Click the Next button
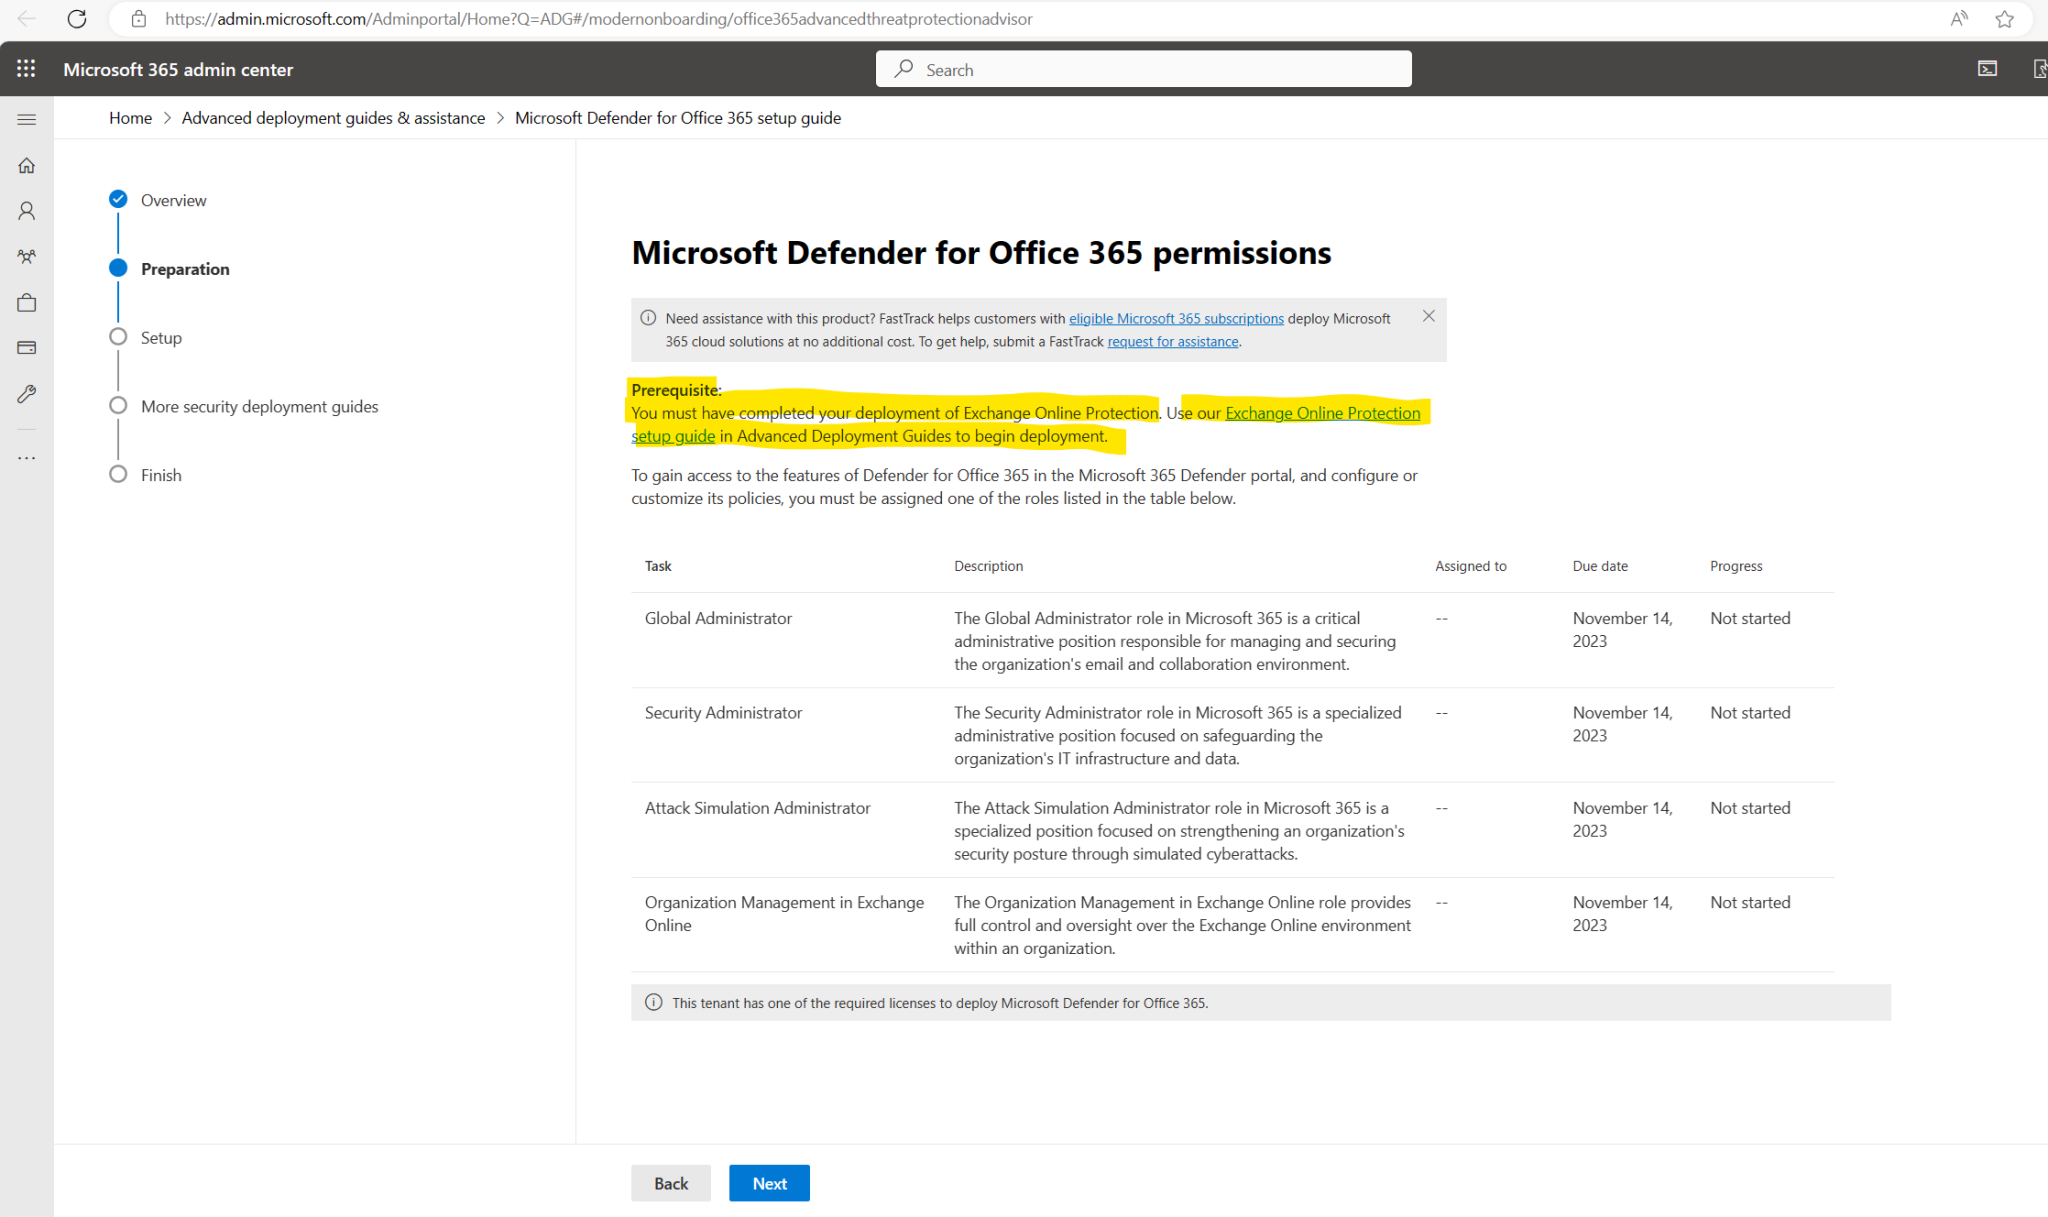 pos(768,1182)
